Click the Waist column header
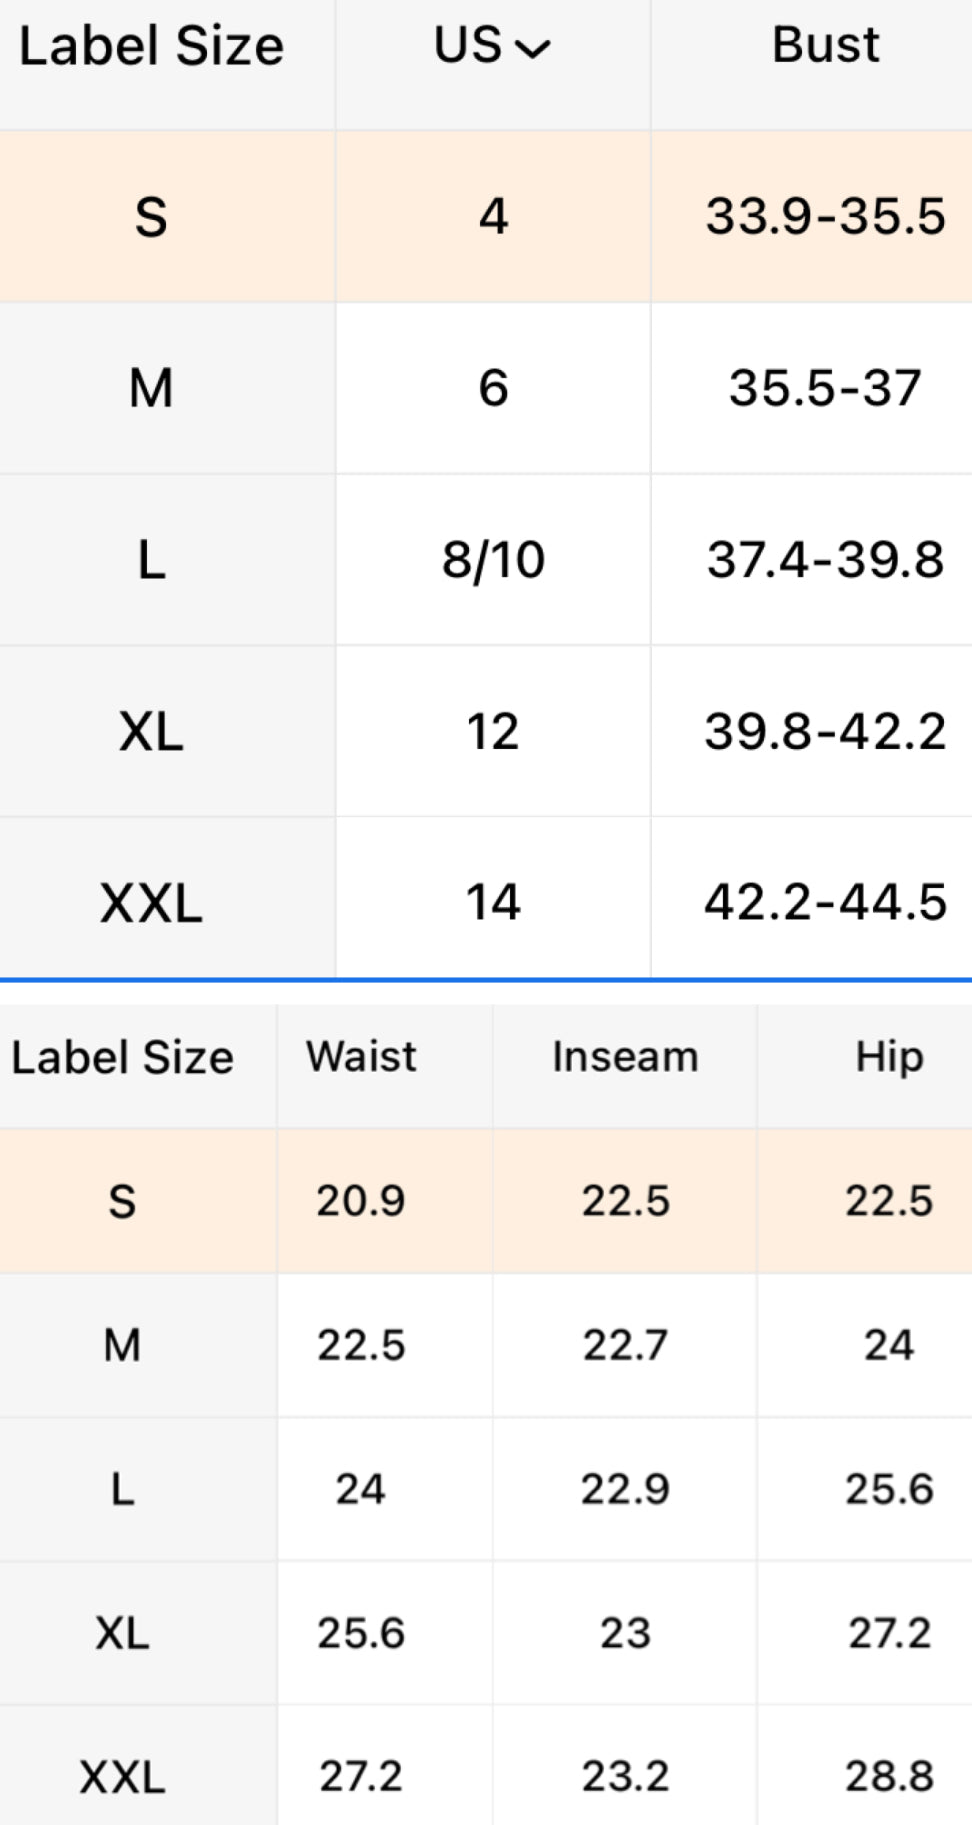Screen dimensions: 972x1825 pos(361,1057)
